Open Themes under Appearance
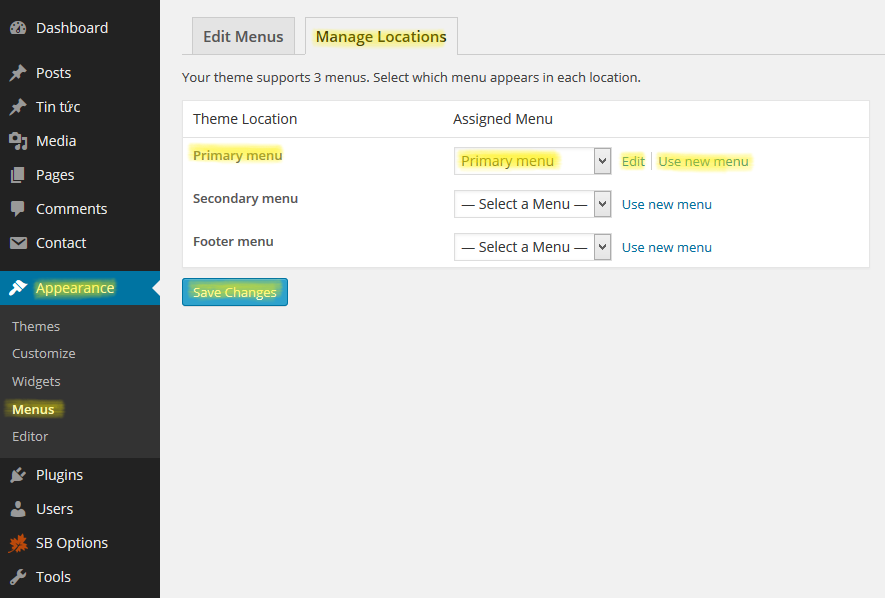 (x=36, y=326)
